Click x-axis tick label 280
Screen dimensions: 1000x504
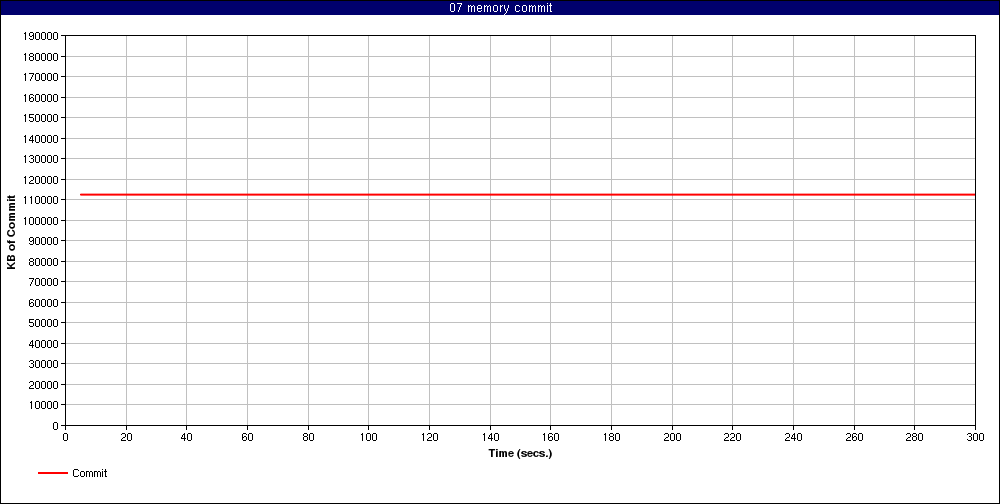[x=915, y=437]
